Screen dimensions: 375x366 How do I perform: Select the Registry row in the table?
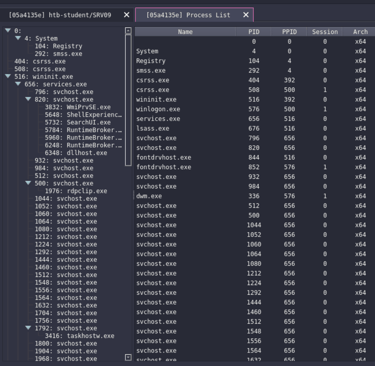255,61
